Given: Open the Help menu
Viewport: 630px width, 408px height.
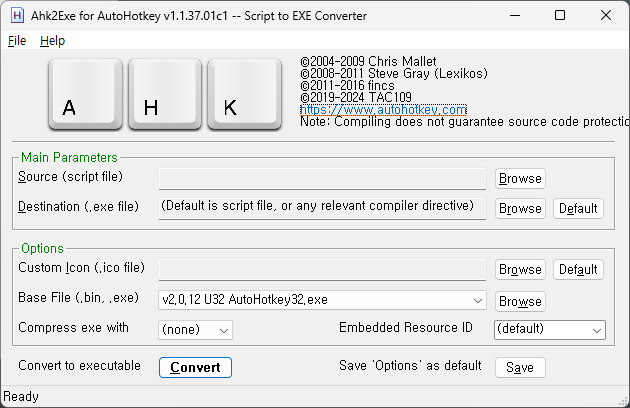Looking at the screenshot, I should (52, 41).
